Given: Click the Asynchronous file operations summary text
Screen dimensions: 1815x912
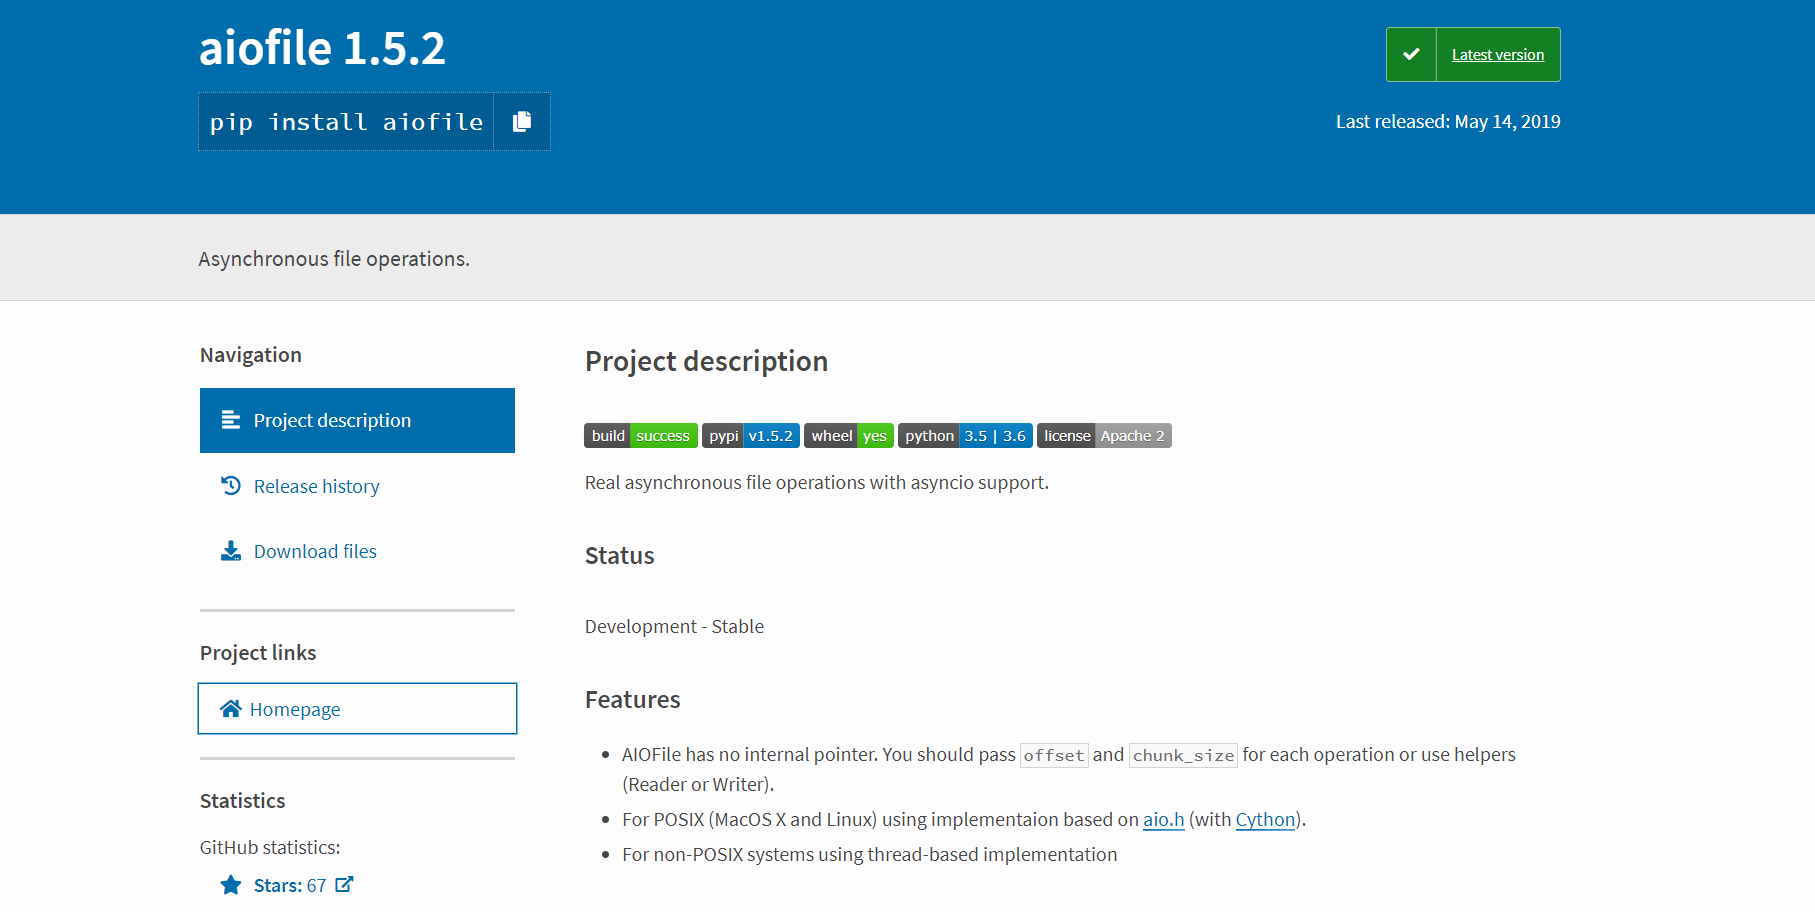Looking at the screenshot, I should click(334, 258).
